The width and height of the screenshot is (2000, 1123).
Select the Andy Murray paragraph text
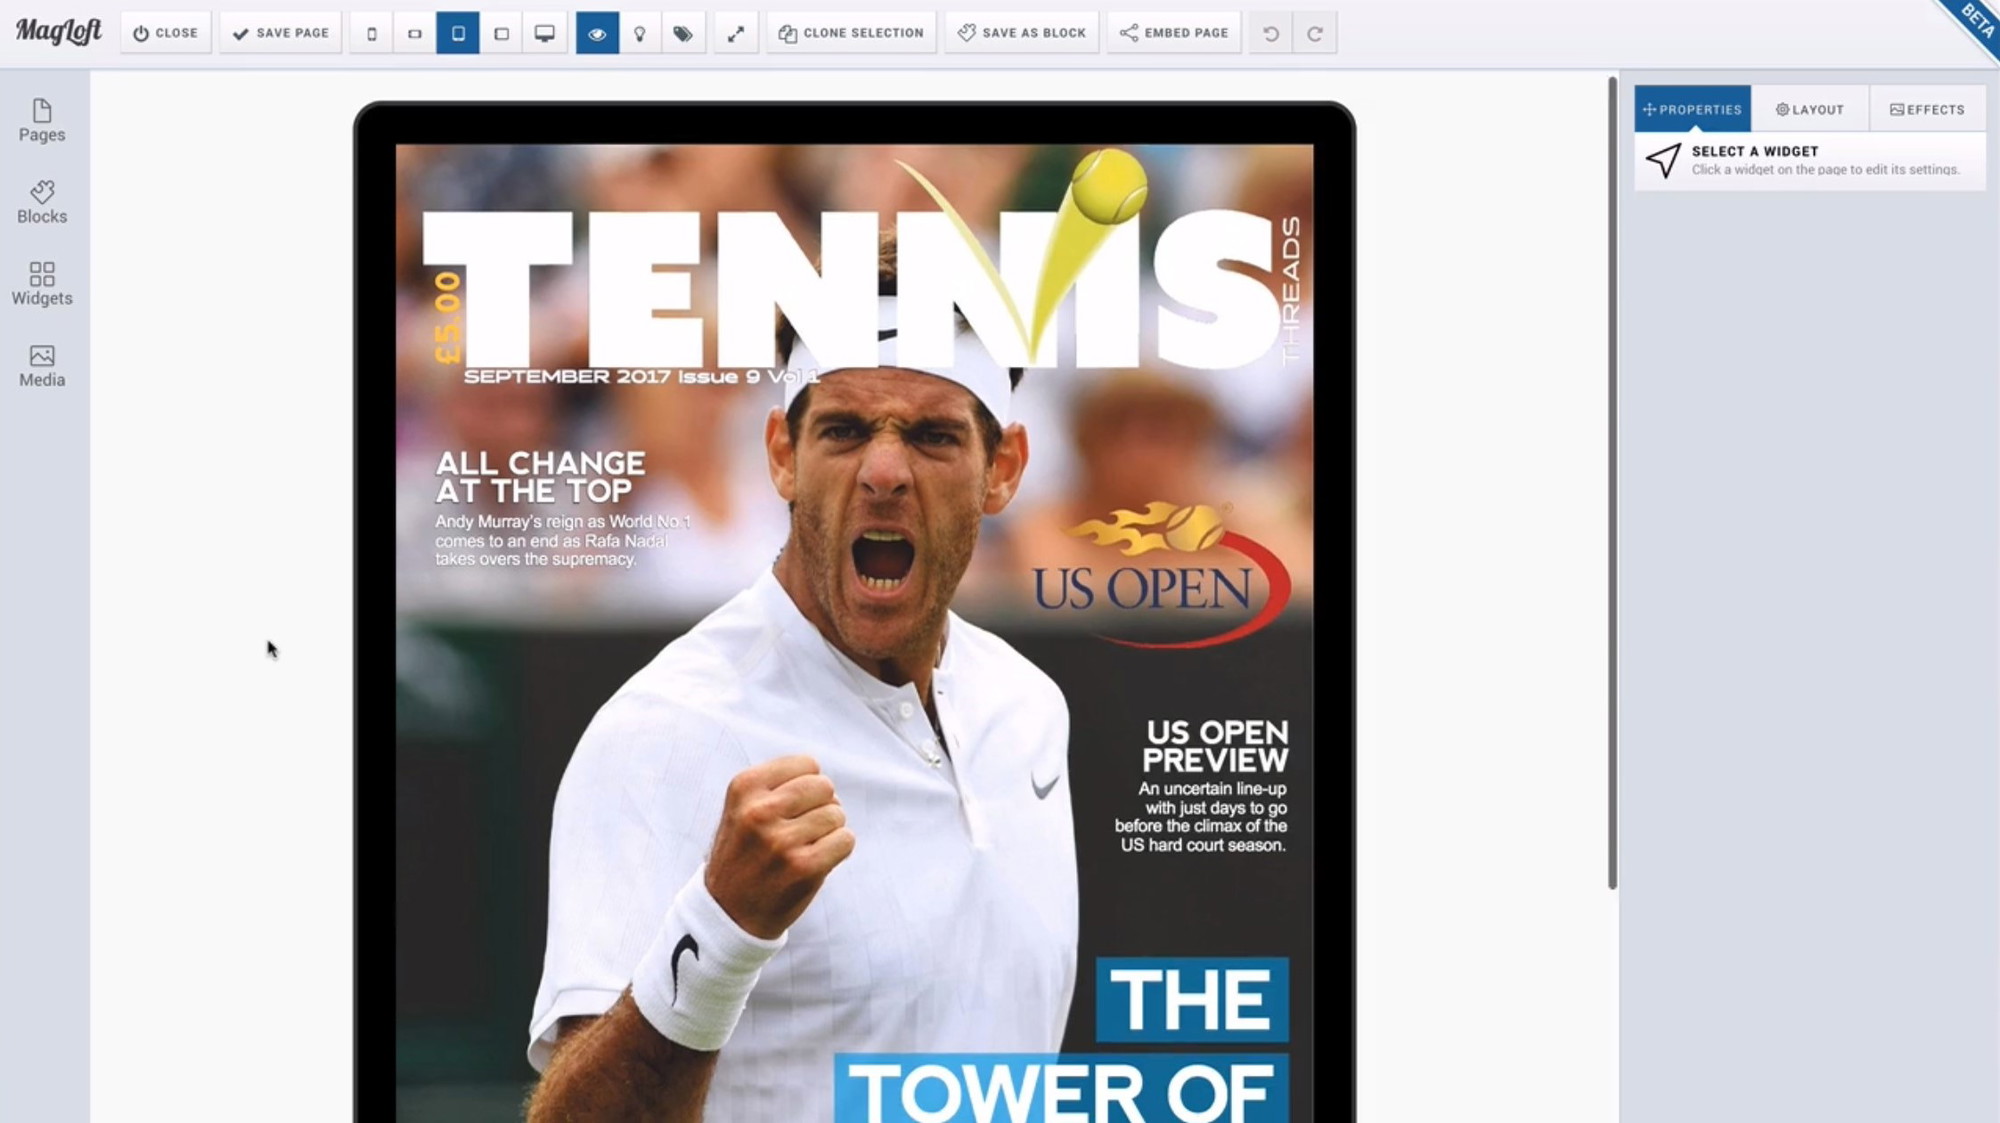(562, 540)
